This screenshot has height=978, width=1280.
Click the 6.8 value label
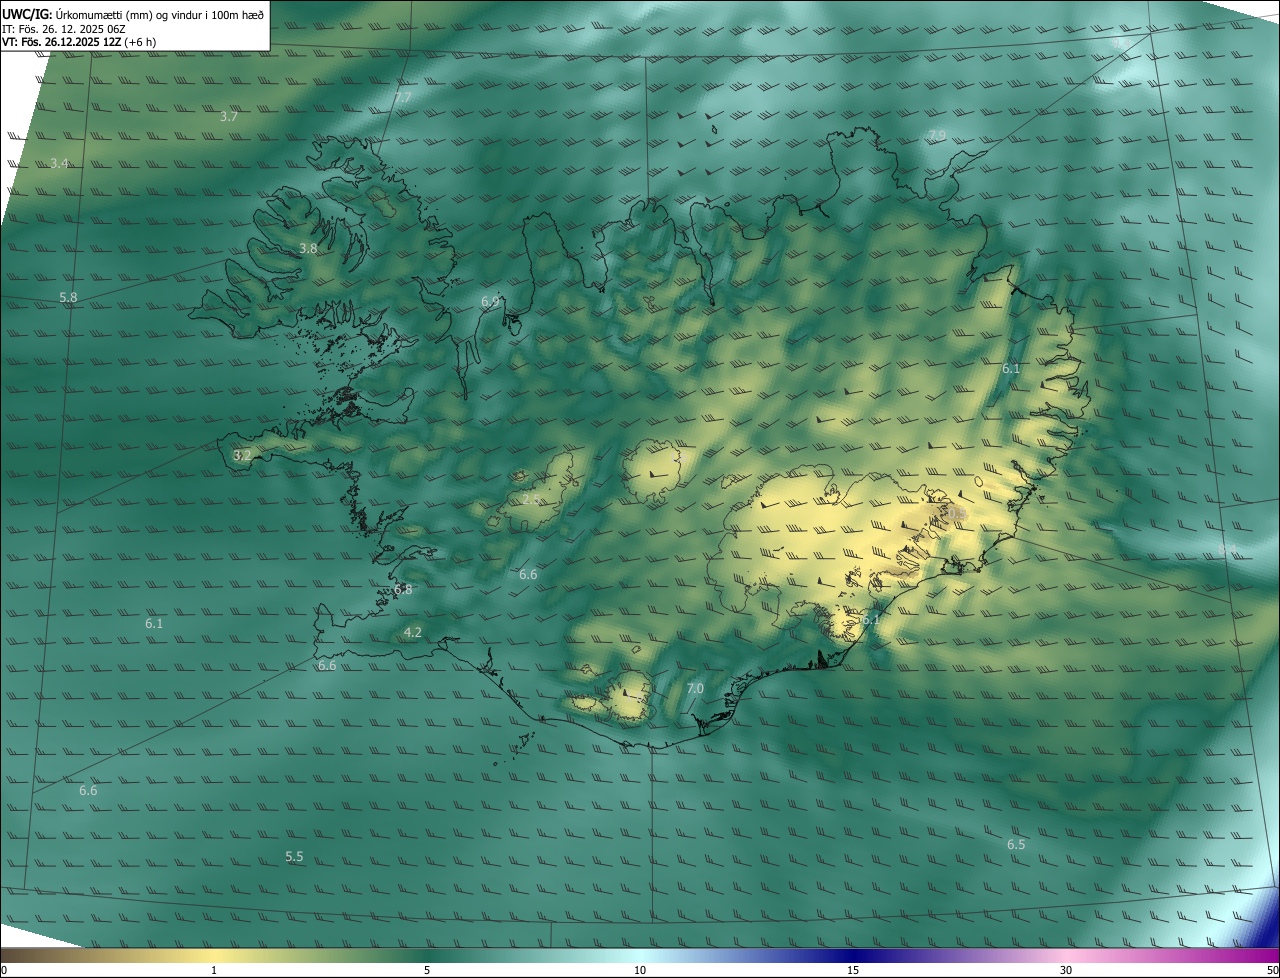403,590
